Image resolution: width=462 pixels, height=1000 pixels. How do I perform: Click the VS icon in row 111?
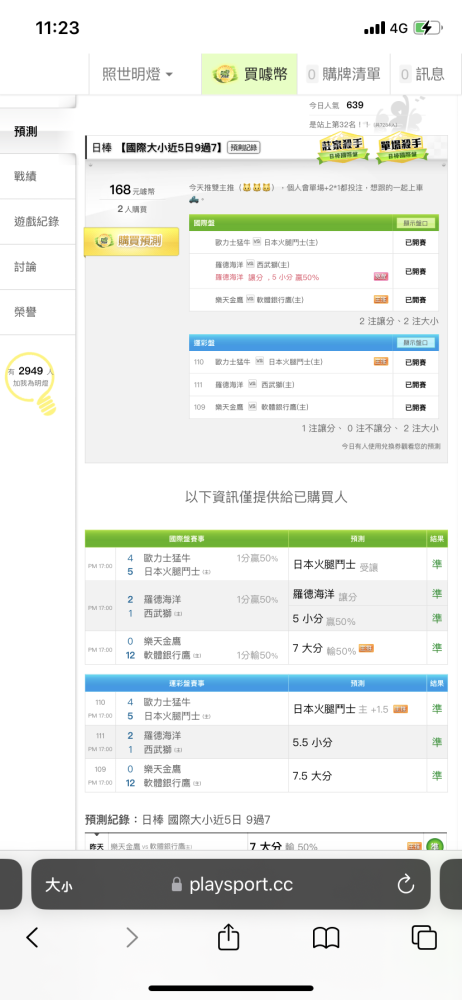click(x=251, y=385)
